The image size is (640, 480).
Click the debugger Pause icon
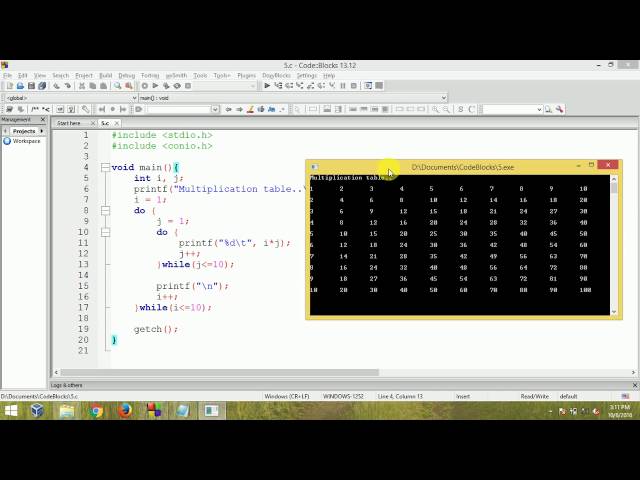point(343,86)
